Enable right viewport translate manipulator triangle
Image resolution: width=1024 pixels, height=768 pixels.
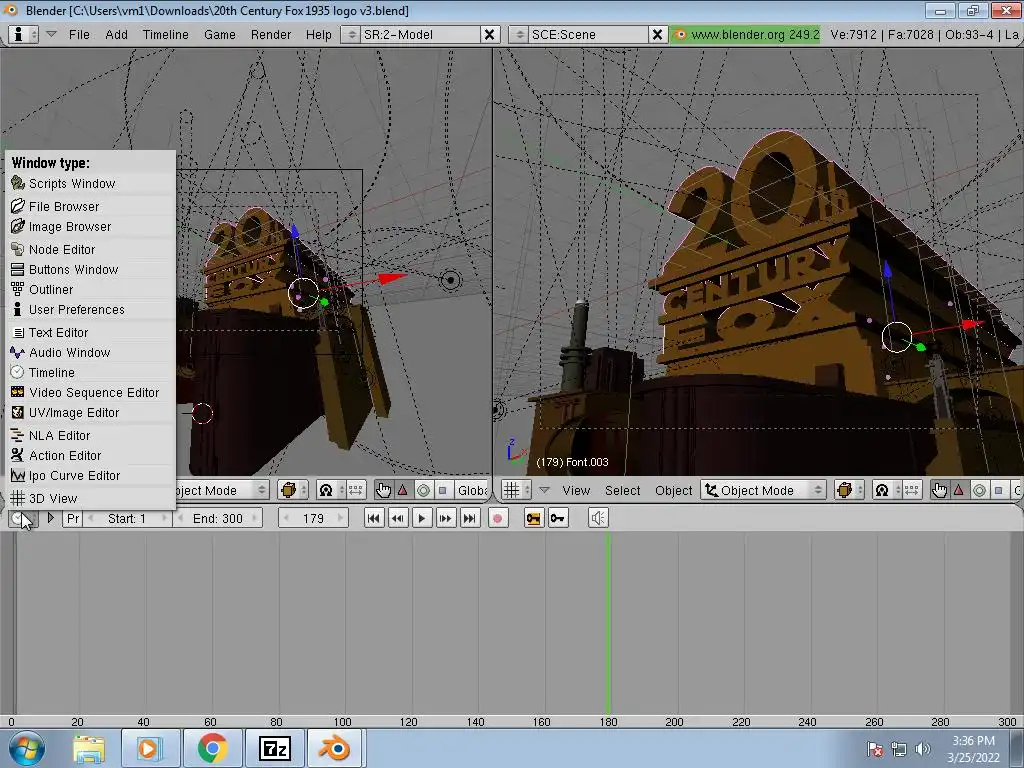click(x=959, y=490)
